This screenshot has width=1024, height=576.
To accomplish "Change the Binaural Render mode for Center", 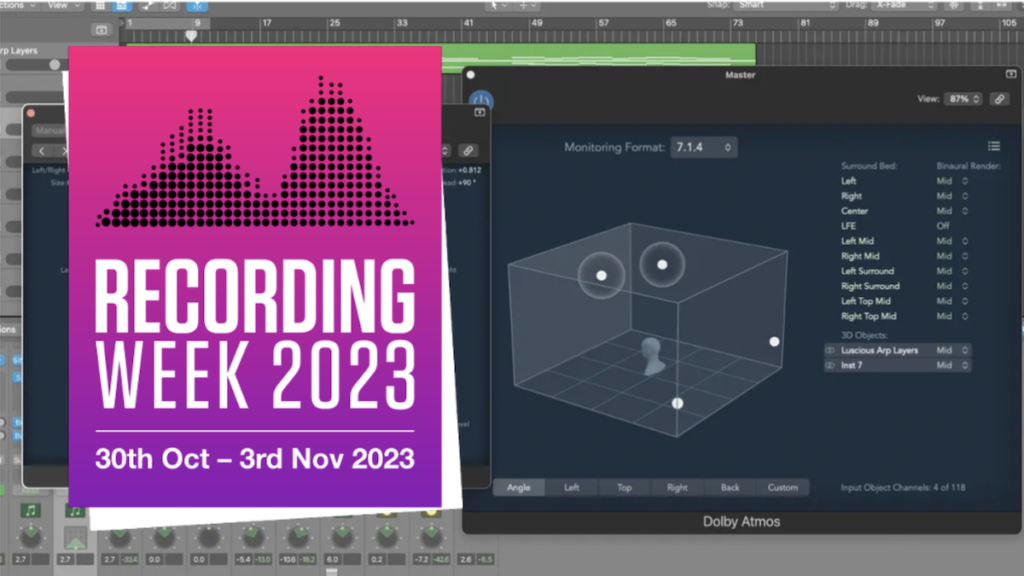I will point(952,211).
